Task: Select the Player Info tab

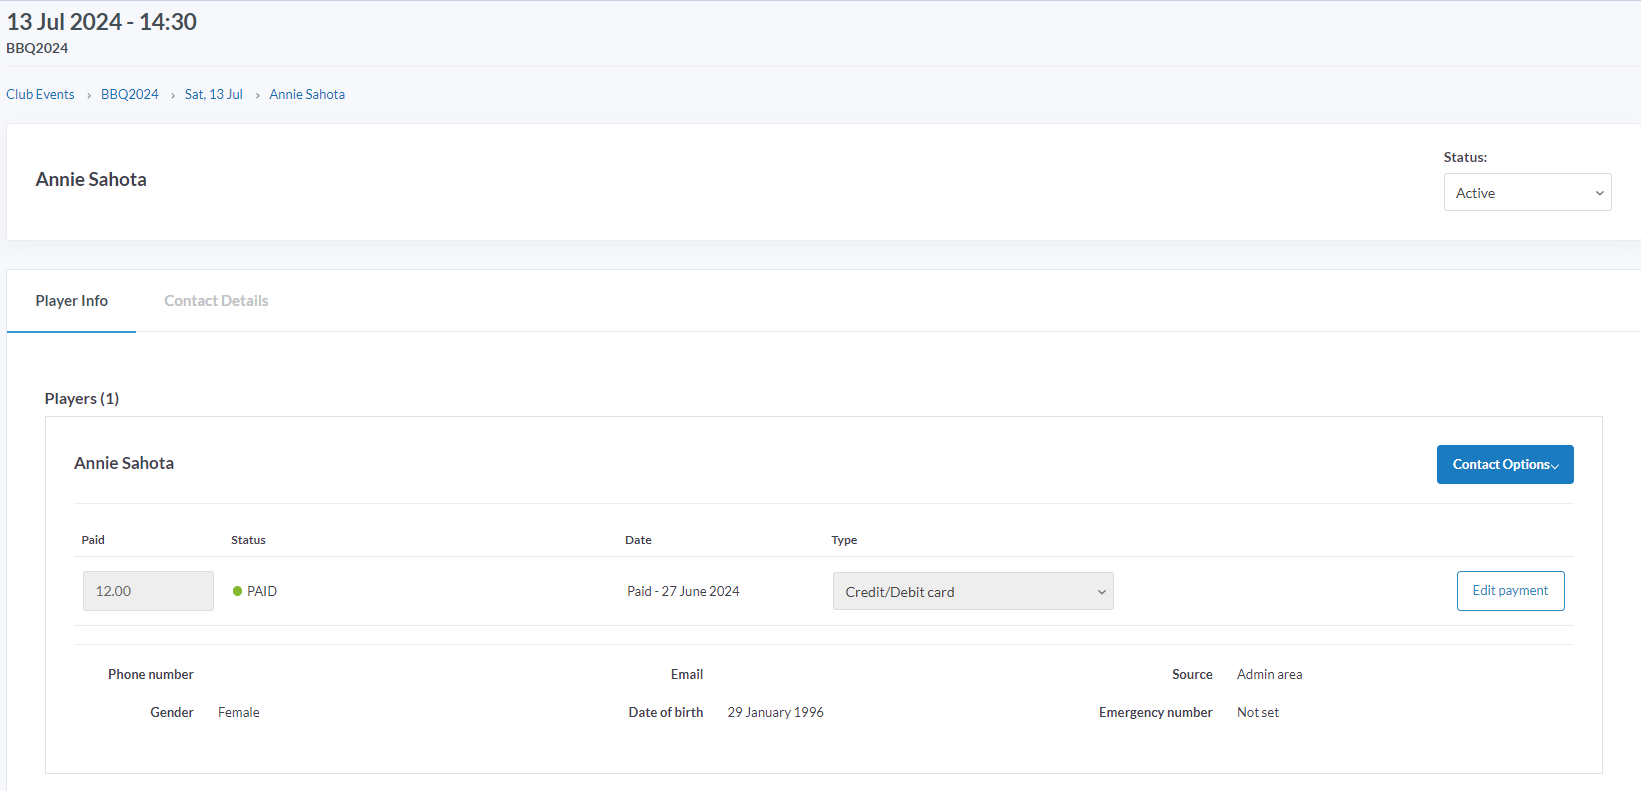Action: pyautogui.click(x=72, y=301)
